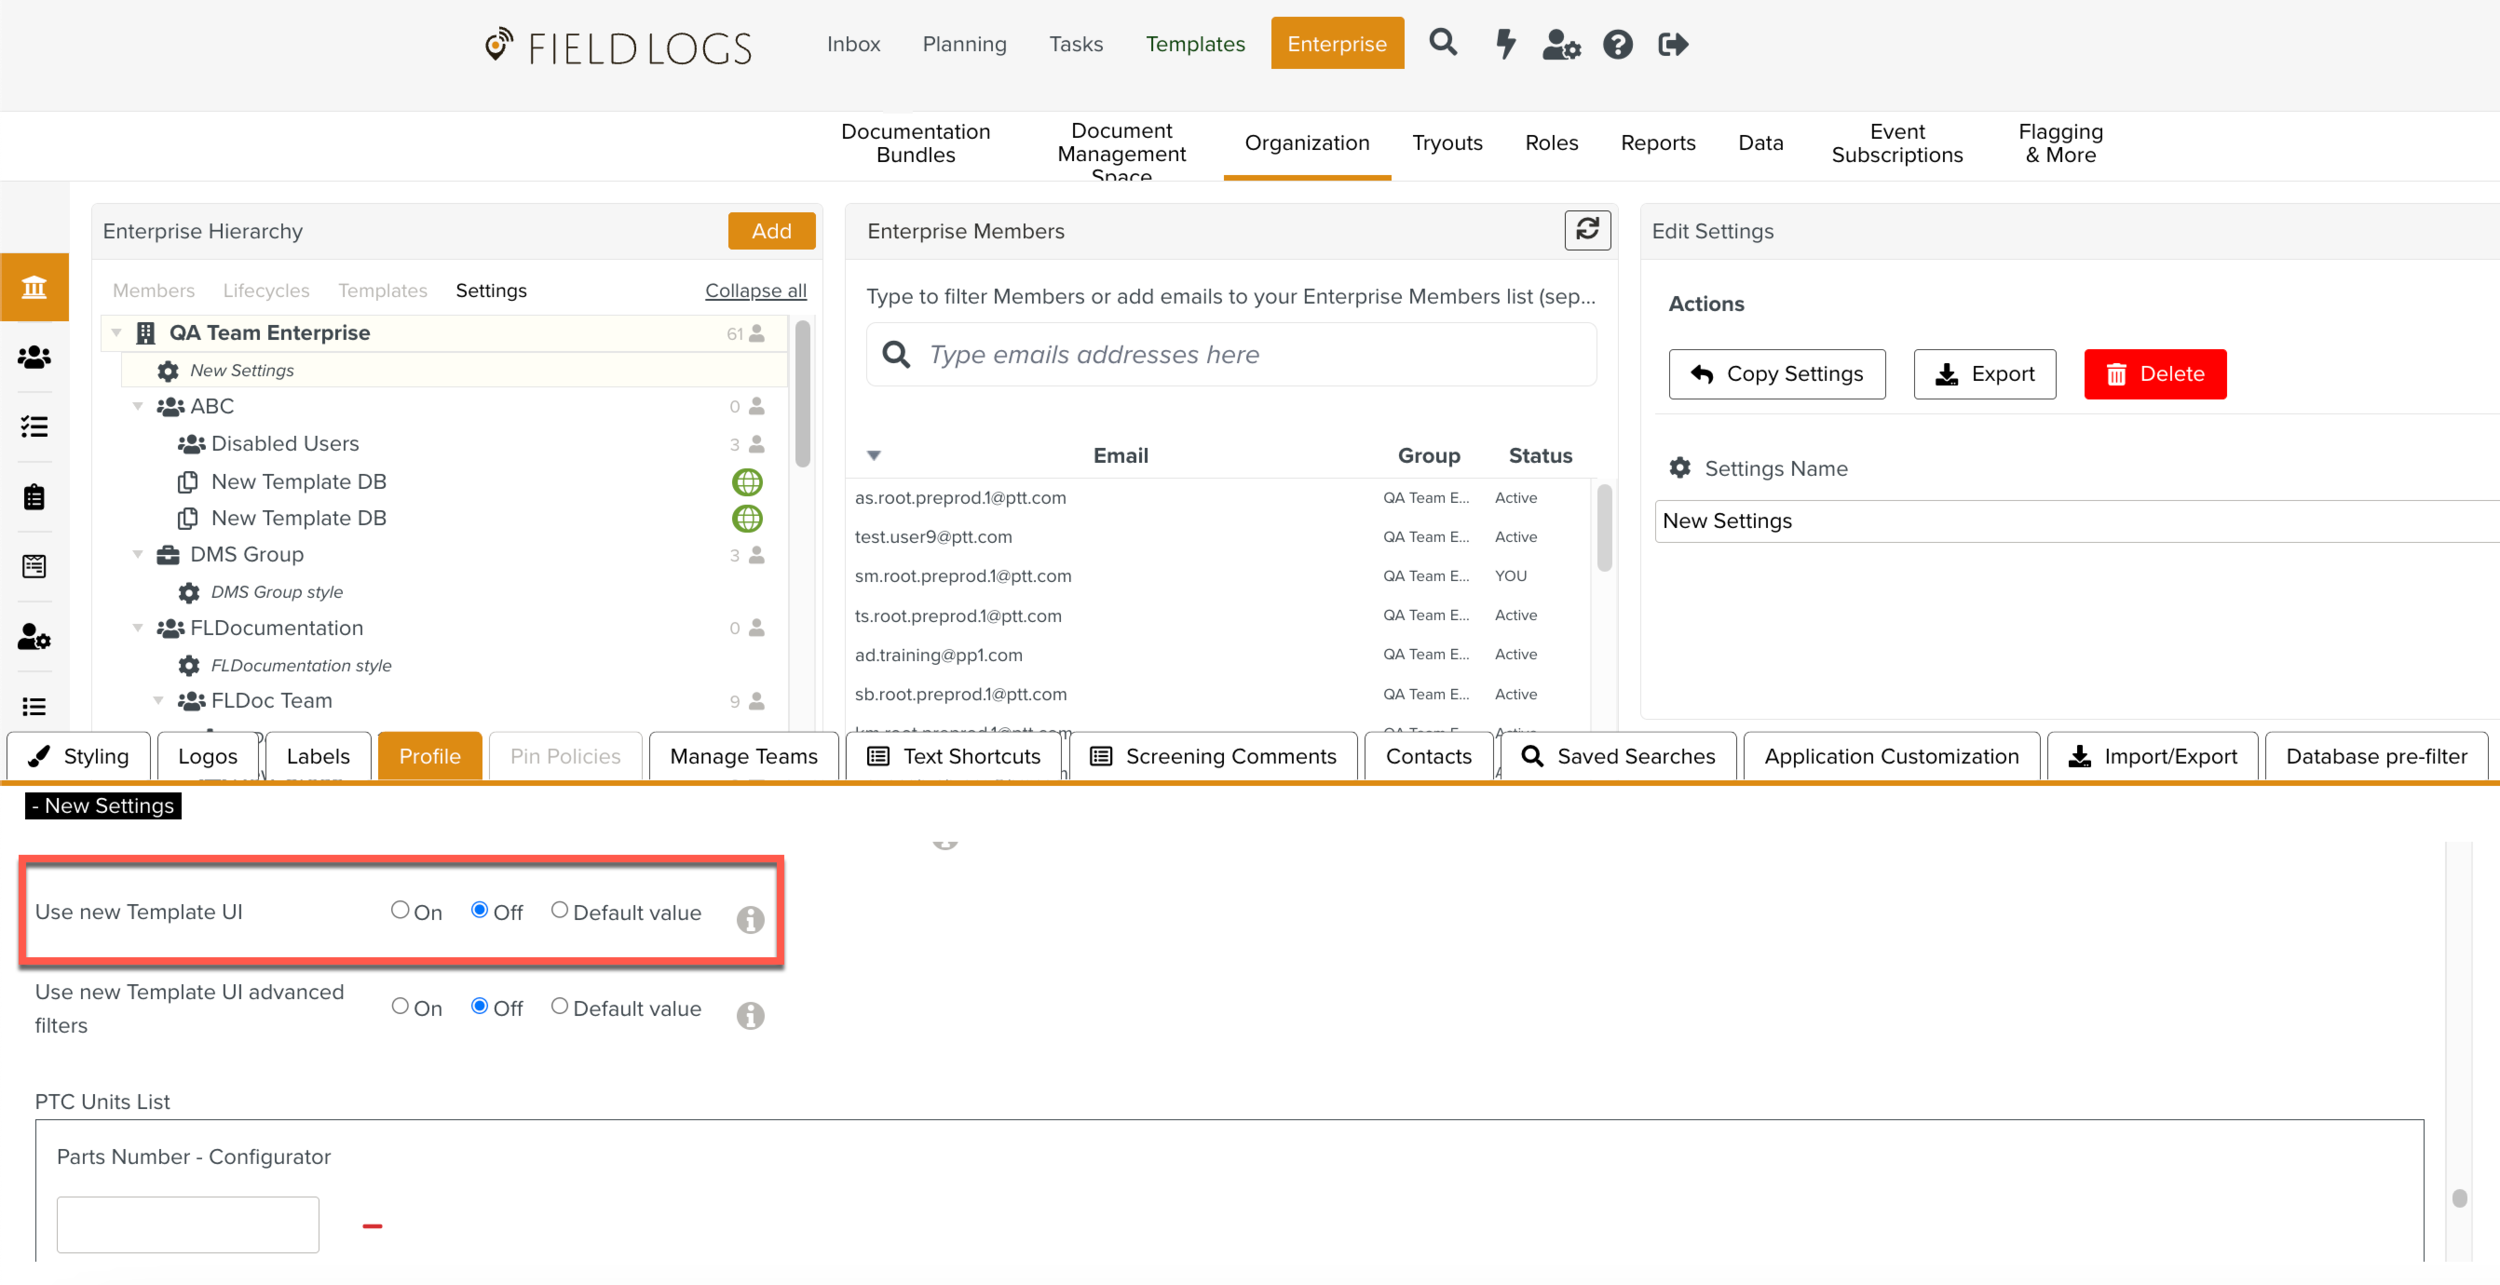Click the Profile settings panel scrollbar thumb
2500x1285 pixels.
pos(2460,1198)
